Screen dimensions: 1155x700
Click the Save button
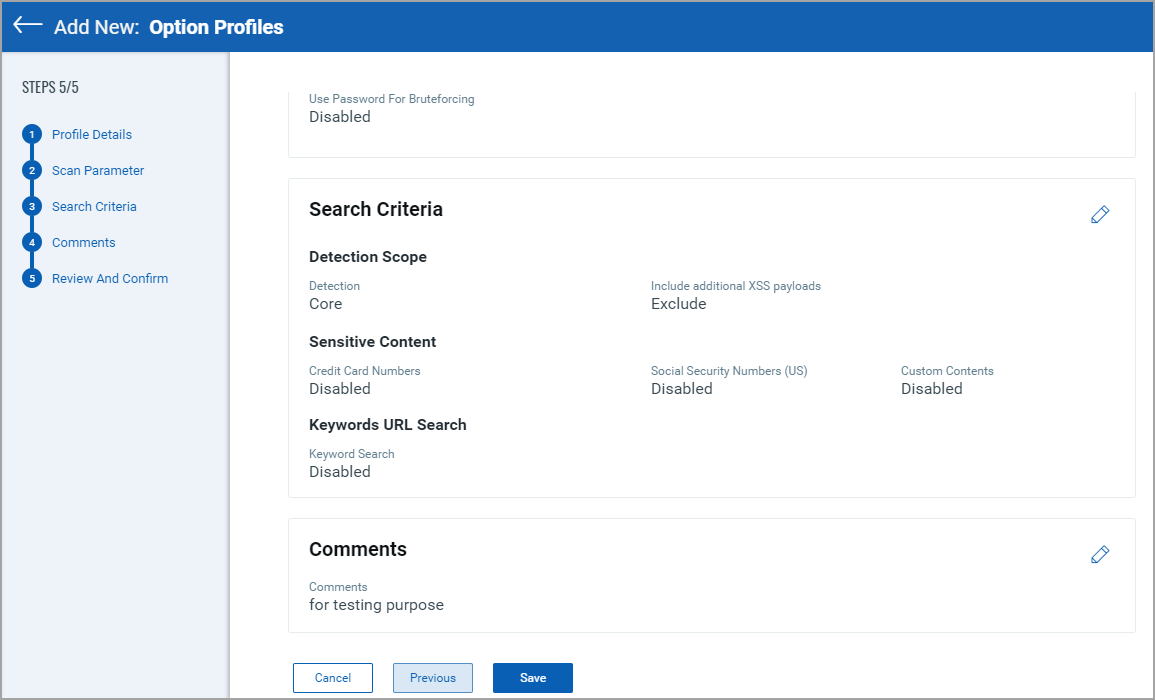click(x=532, y=677)
